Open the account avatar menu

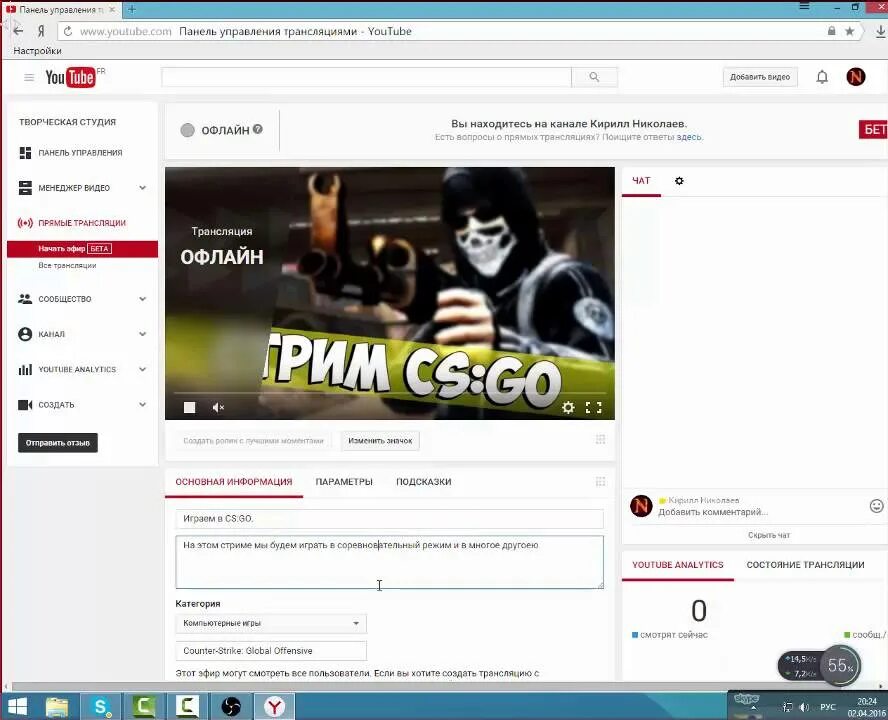click(856, 76)
